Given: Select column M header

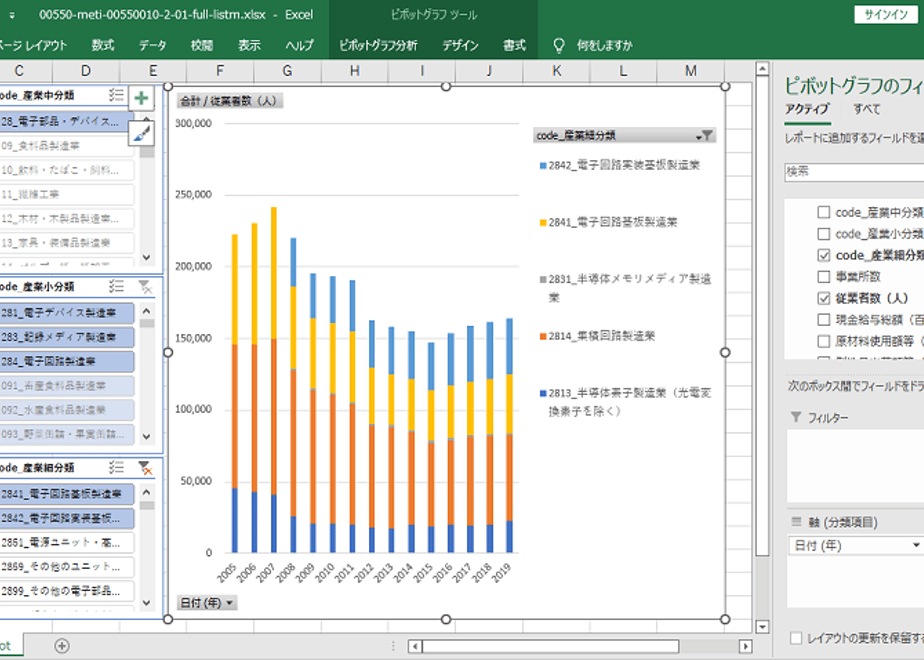Looking at the screenshot, I should coord(691,71).
